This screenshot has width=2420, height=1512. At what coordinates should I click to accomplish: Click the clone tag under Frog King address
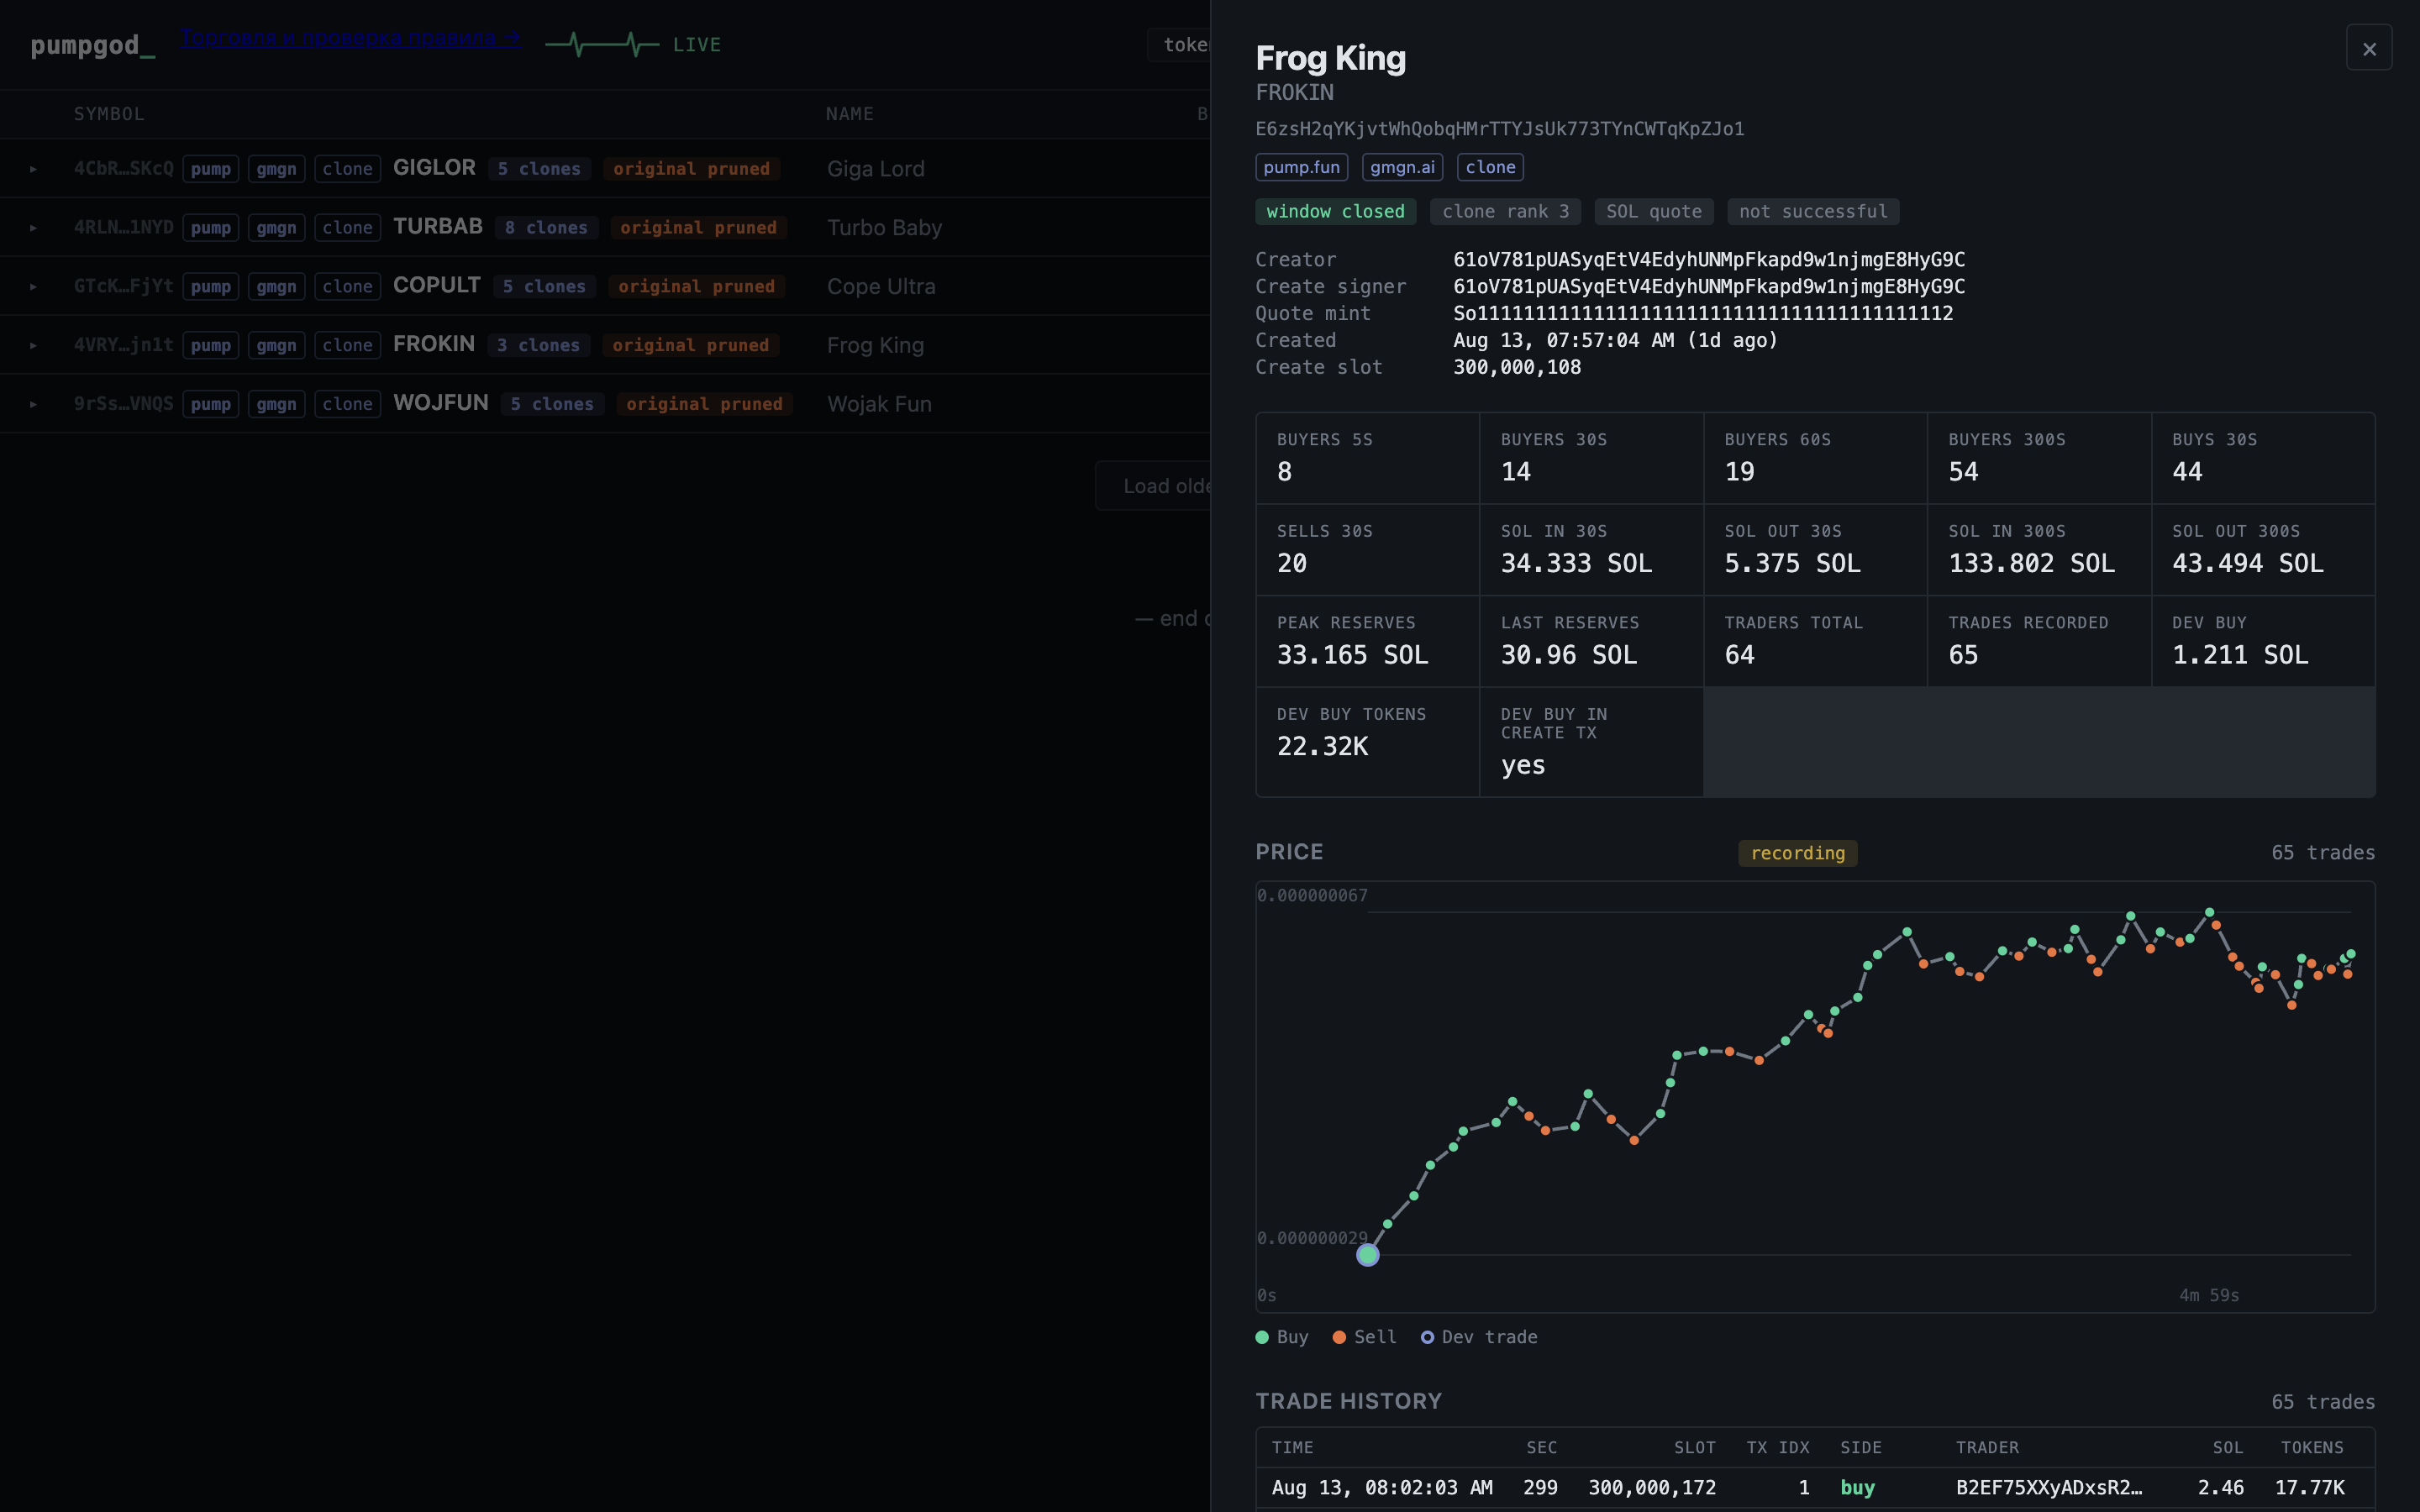1490,167
